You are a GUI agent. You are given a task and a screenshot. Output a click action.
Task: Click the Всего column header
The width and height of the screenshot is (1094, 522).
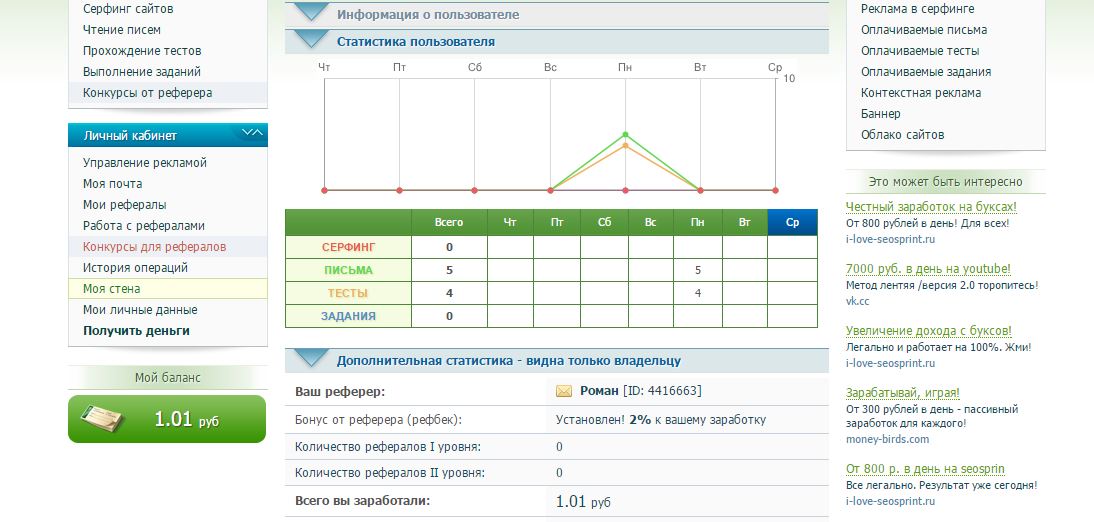(x=449, y=223)
